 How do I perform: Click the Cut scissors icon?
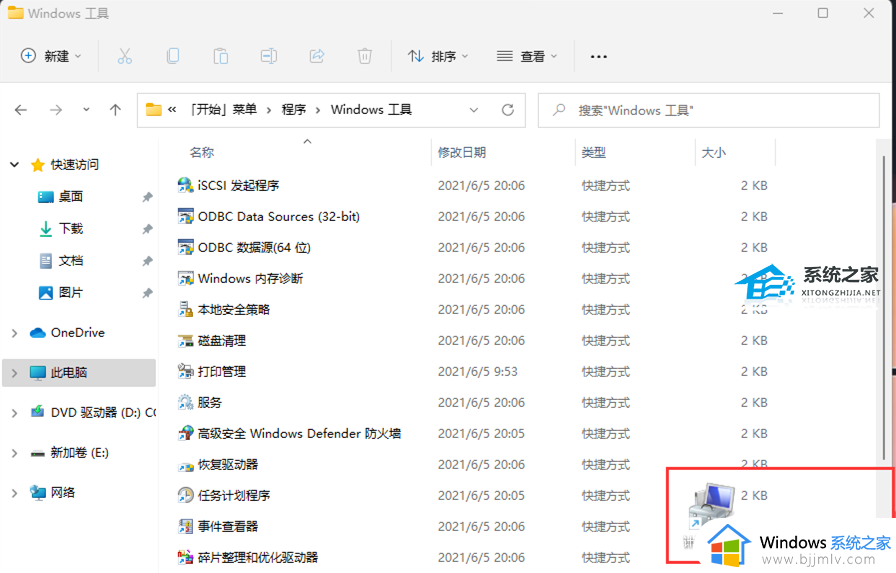(125, 56)
